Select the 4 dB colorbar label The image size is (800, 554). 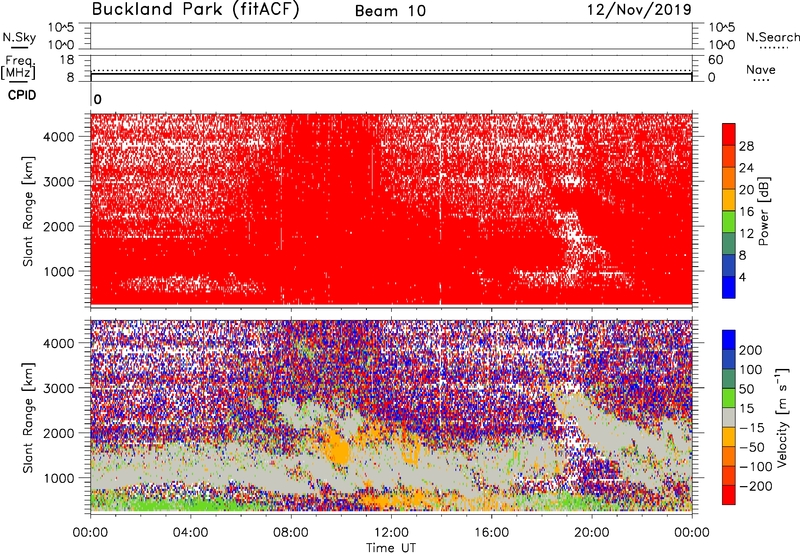tap(743, 277)
